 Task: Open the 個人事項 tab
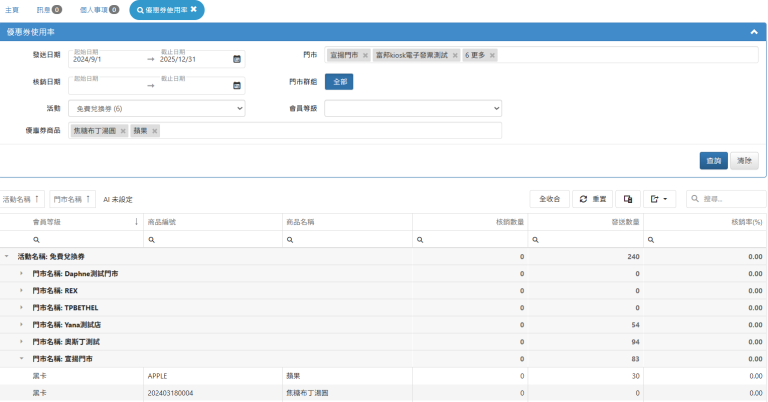click(100, 10)
